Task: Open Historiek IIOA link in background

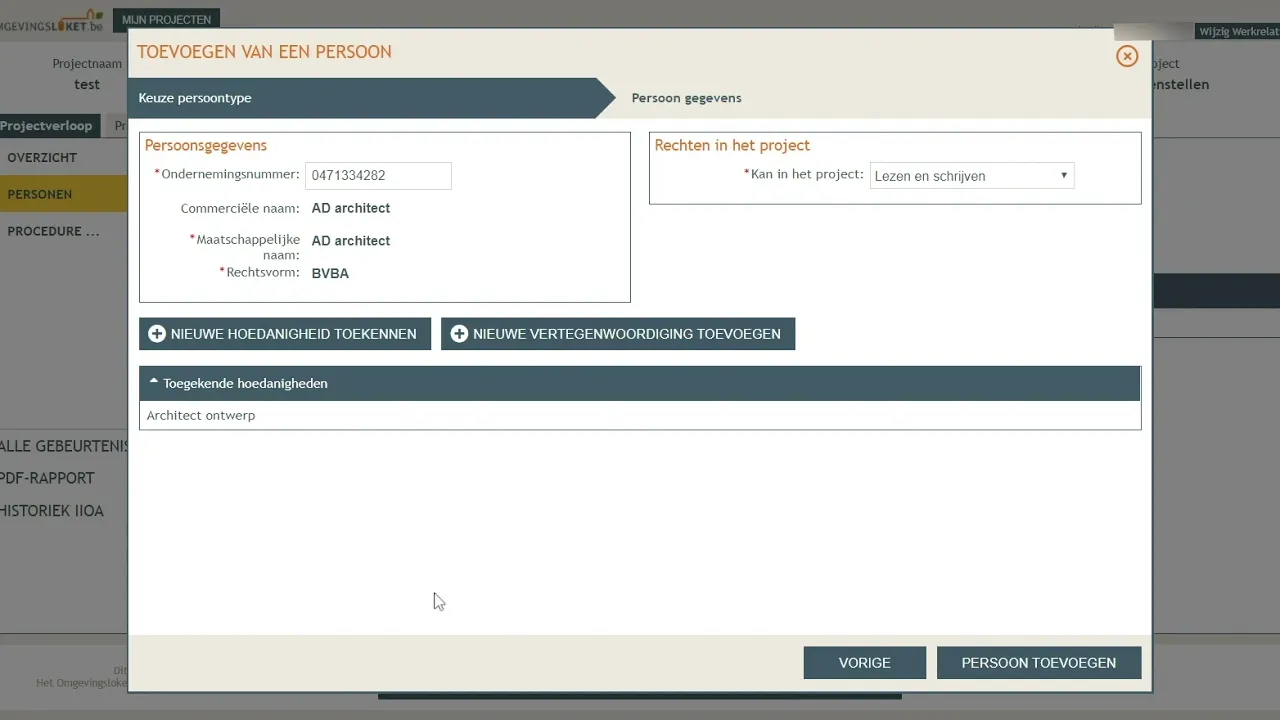Action: (x=52, y=511)
